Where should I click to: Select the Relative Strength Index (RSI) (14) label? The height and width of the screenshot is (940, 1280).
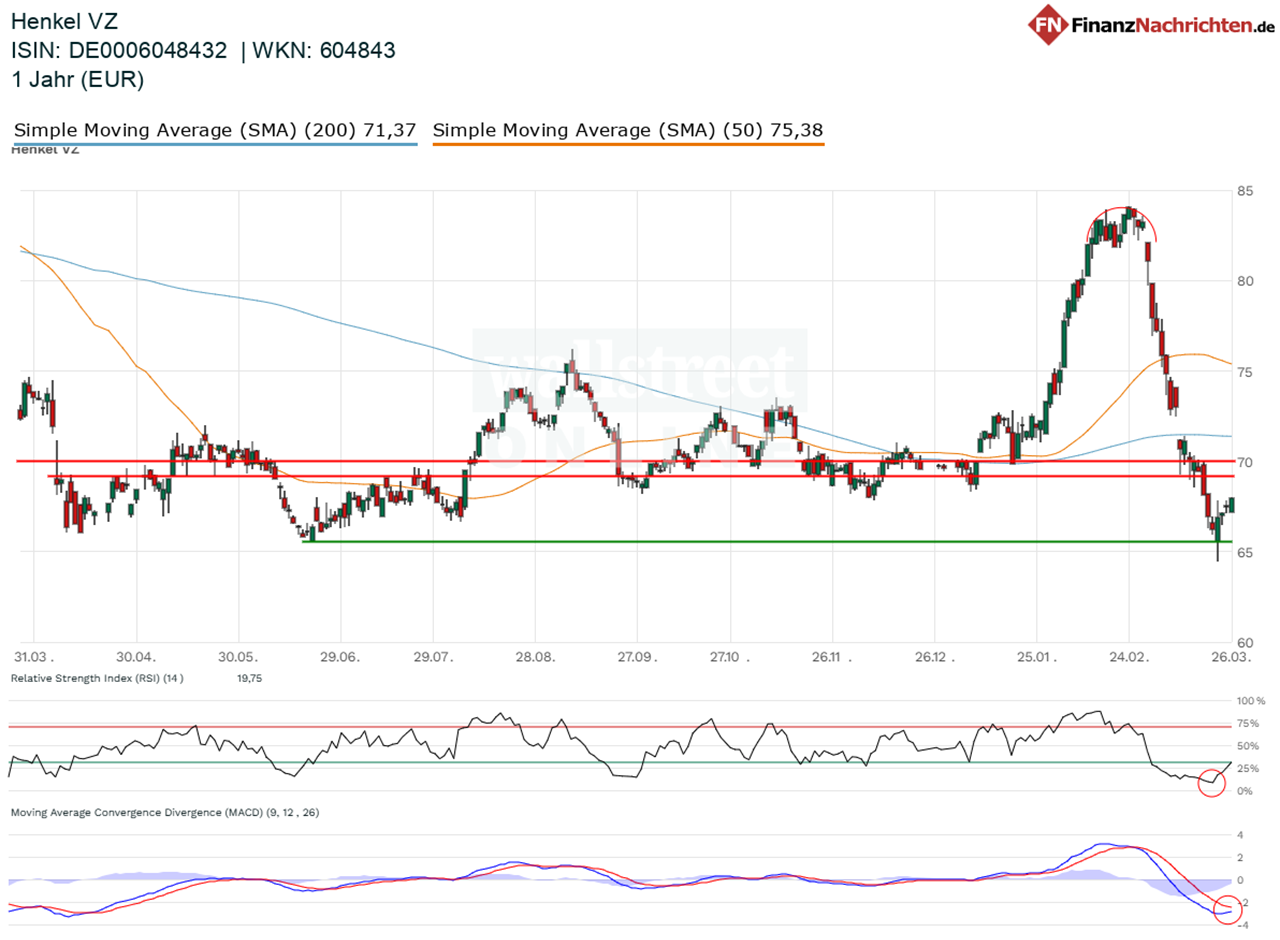click(110, 677)
